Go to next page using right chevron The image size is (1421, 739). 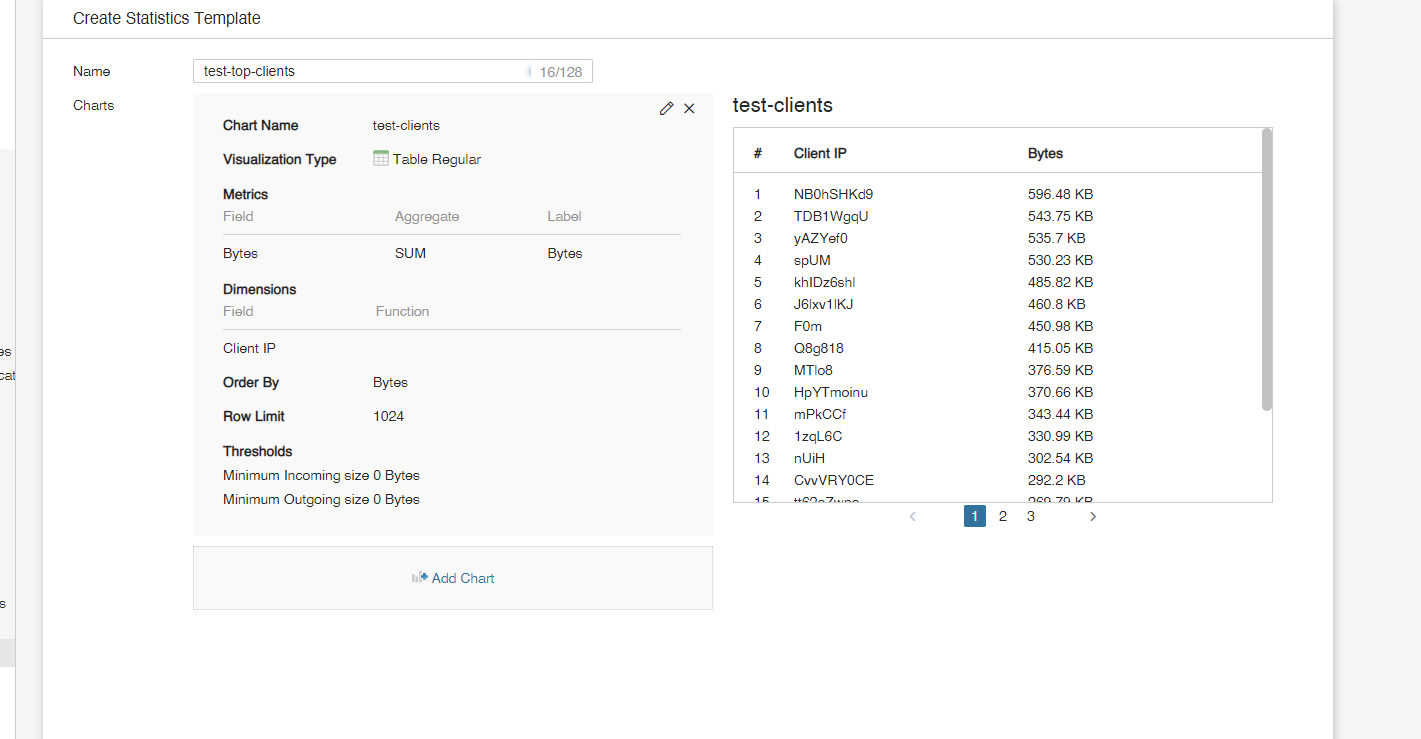click(x=1092, y=517)
